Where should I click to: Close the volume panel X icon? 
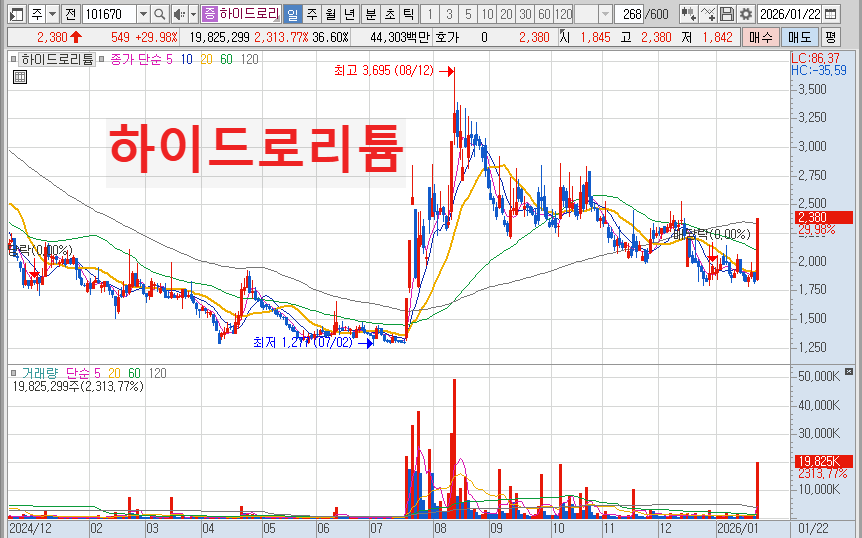pyautogui.click(x=849, y=372)
